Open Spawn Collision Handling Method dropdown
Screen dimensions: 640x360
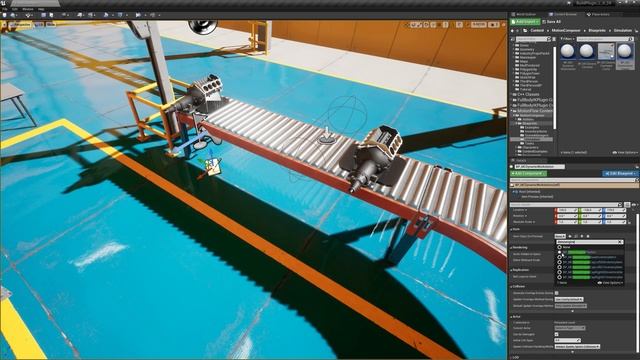pos(577,347)
